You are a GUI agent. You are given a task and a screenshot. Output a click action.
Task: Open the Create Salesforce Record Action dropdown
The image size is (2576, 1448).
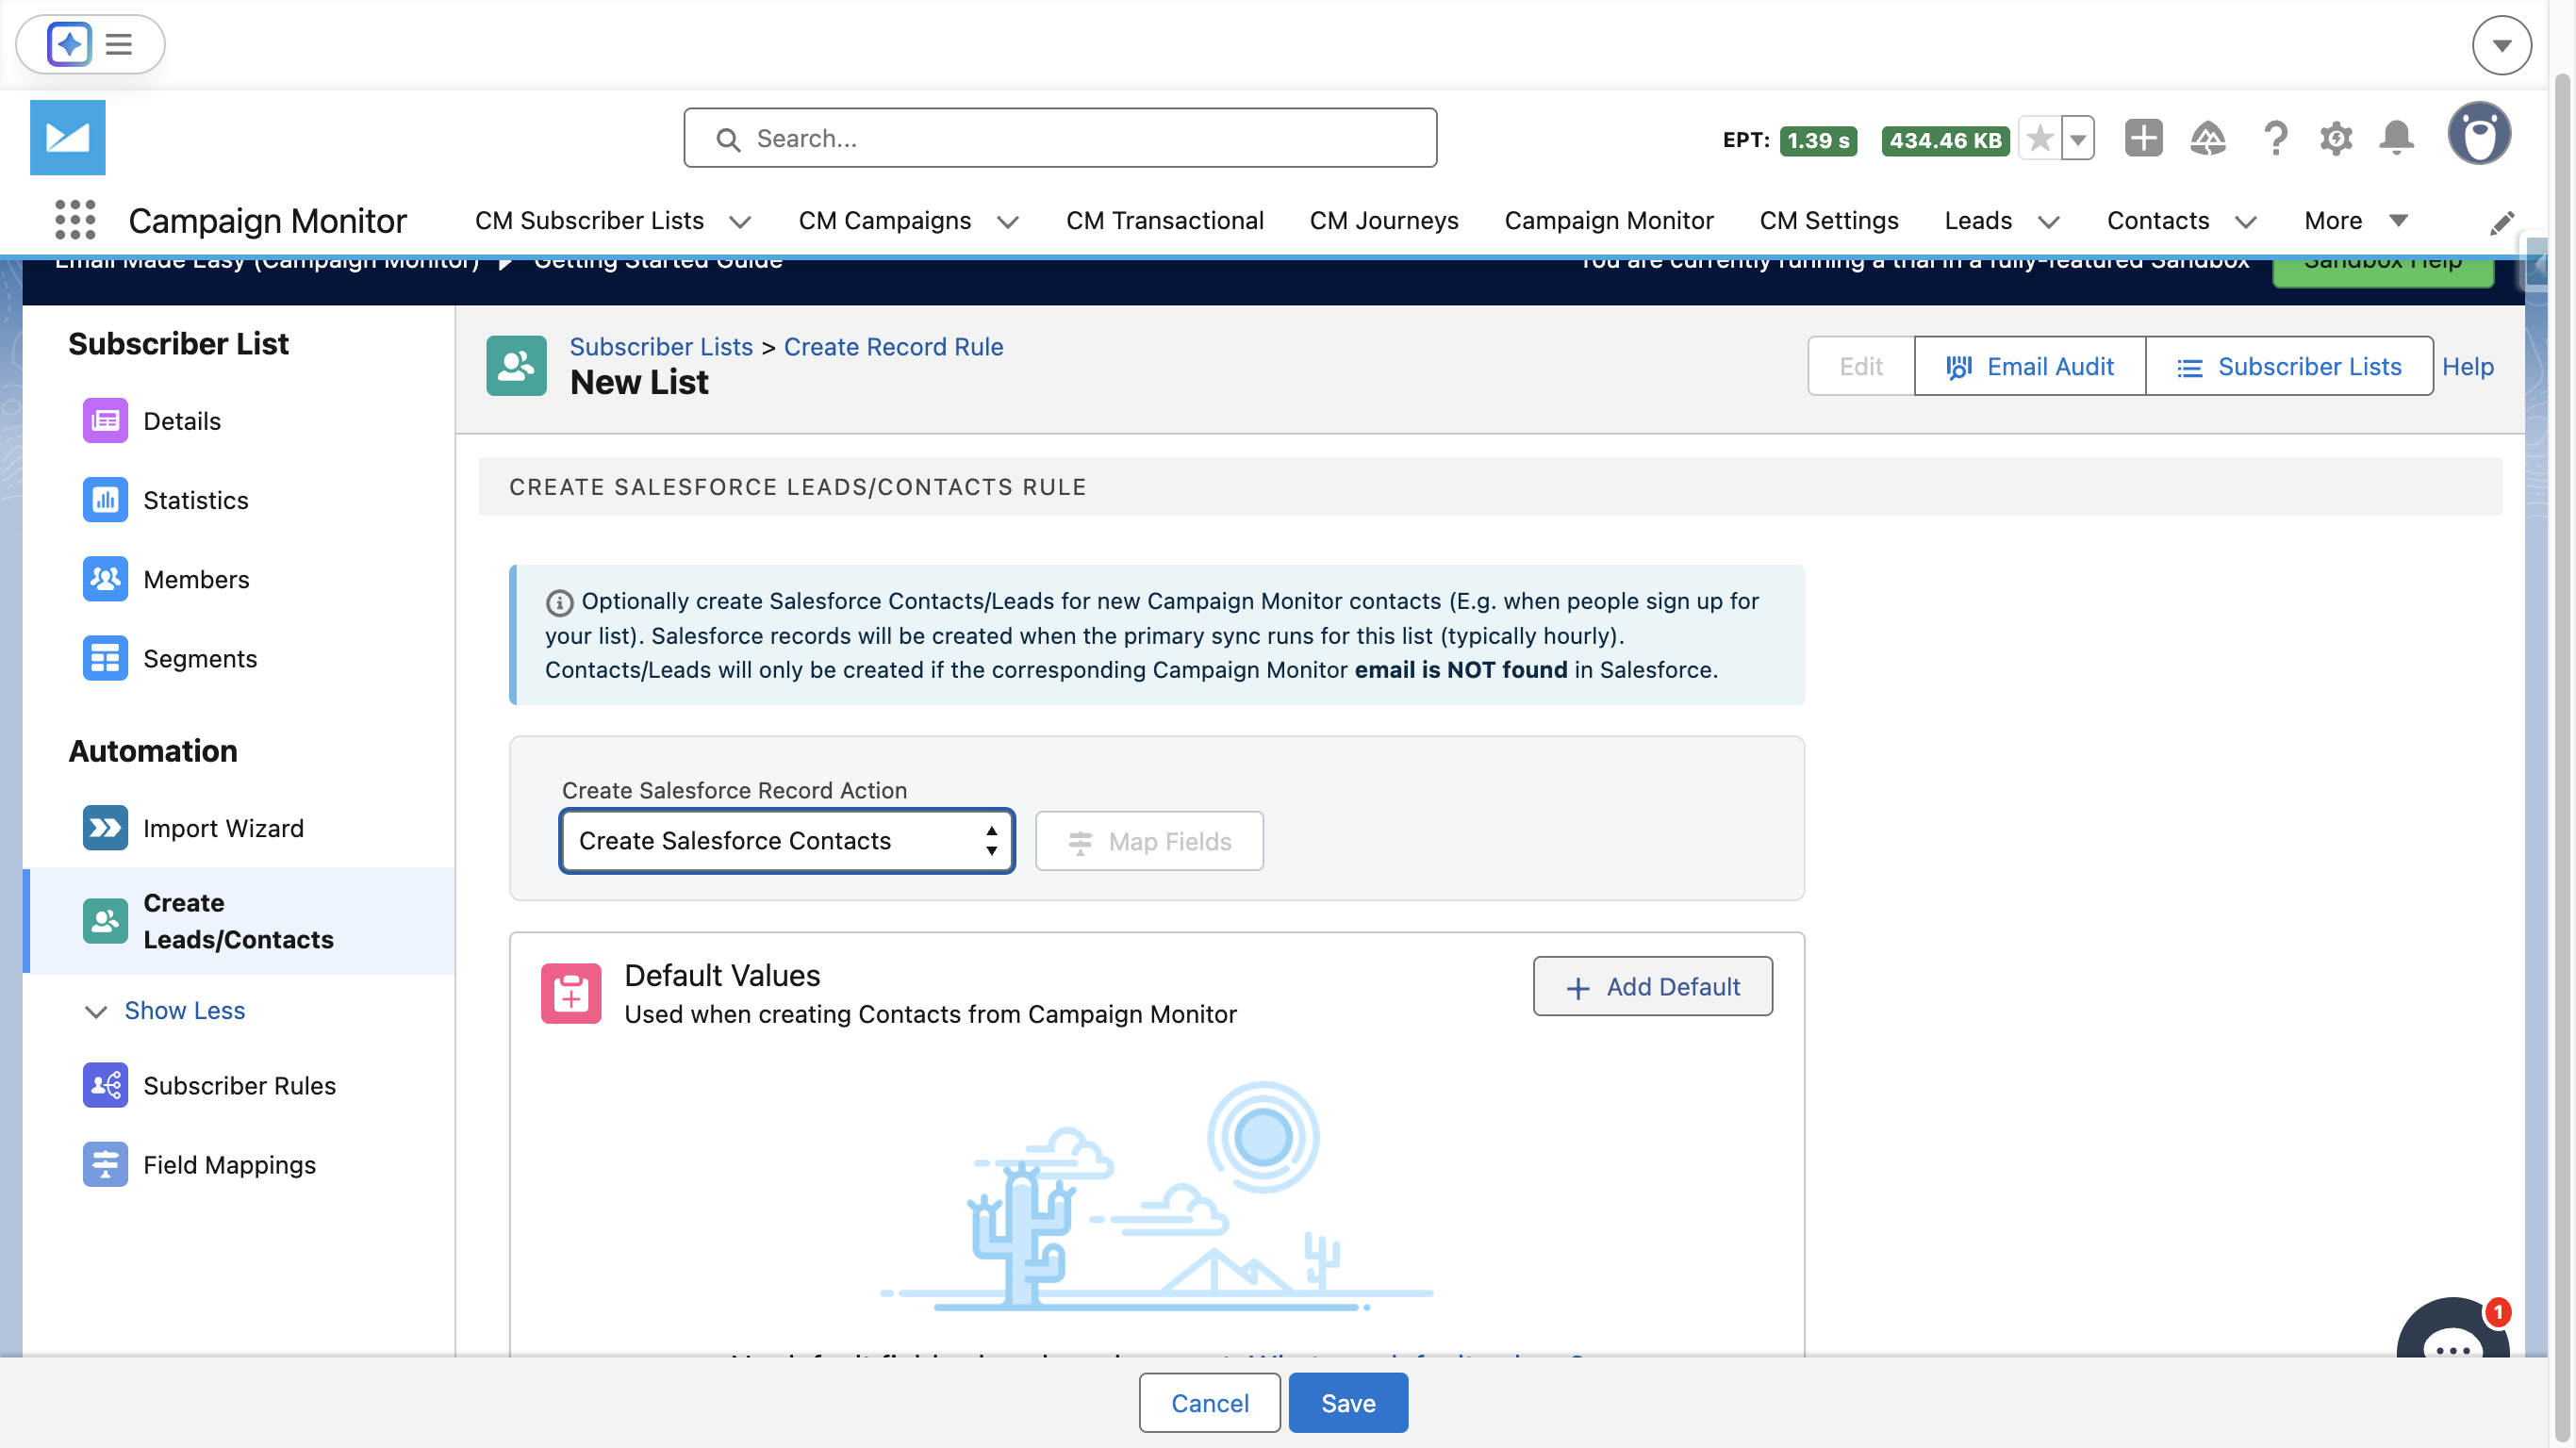coord(787,841)
